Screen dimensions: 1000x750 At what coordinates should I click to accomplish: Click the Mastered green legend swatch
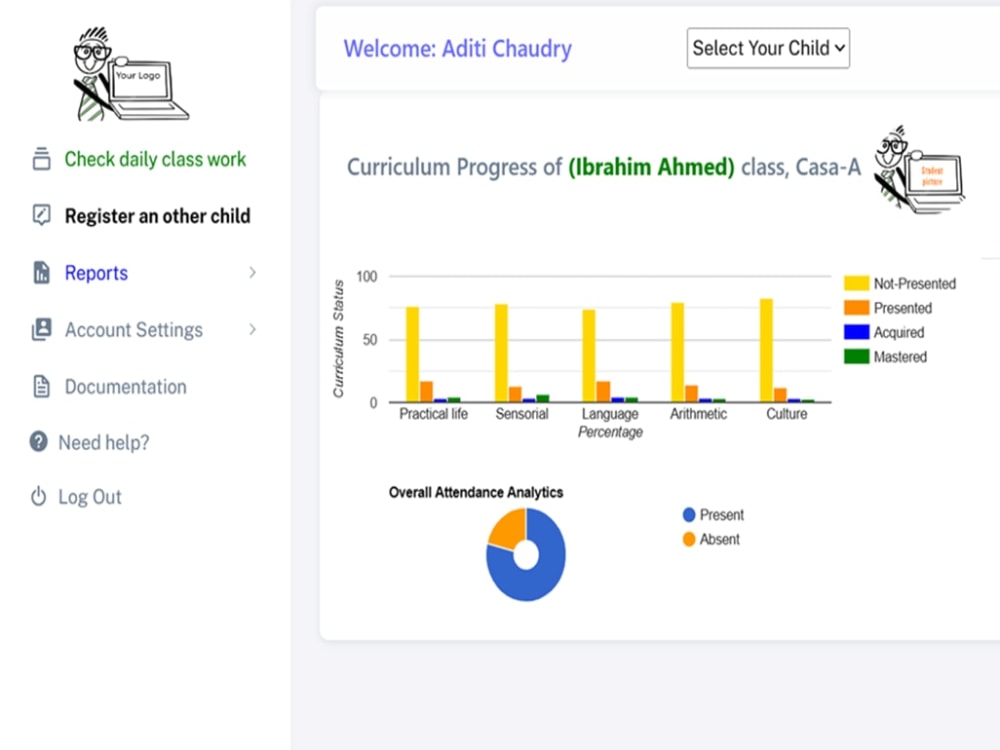point(856,356)
